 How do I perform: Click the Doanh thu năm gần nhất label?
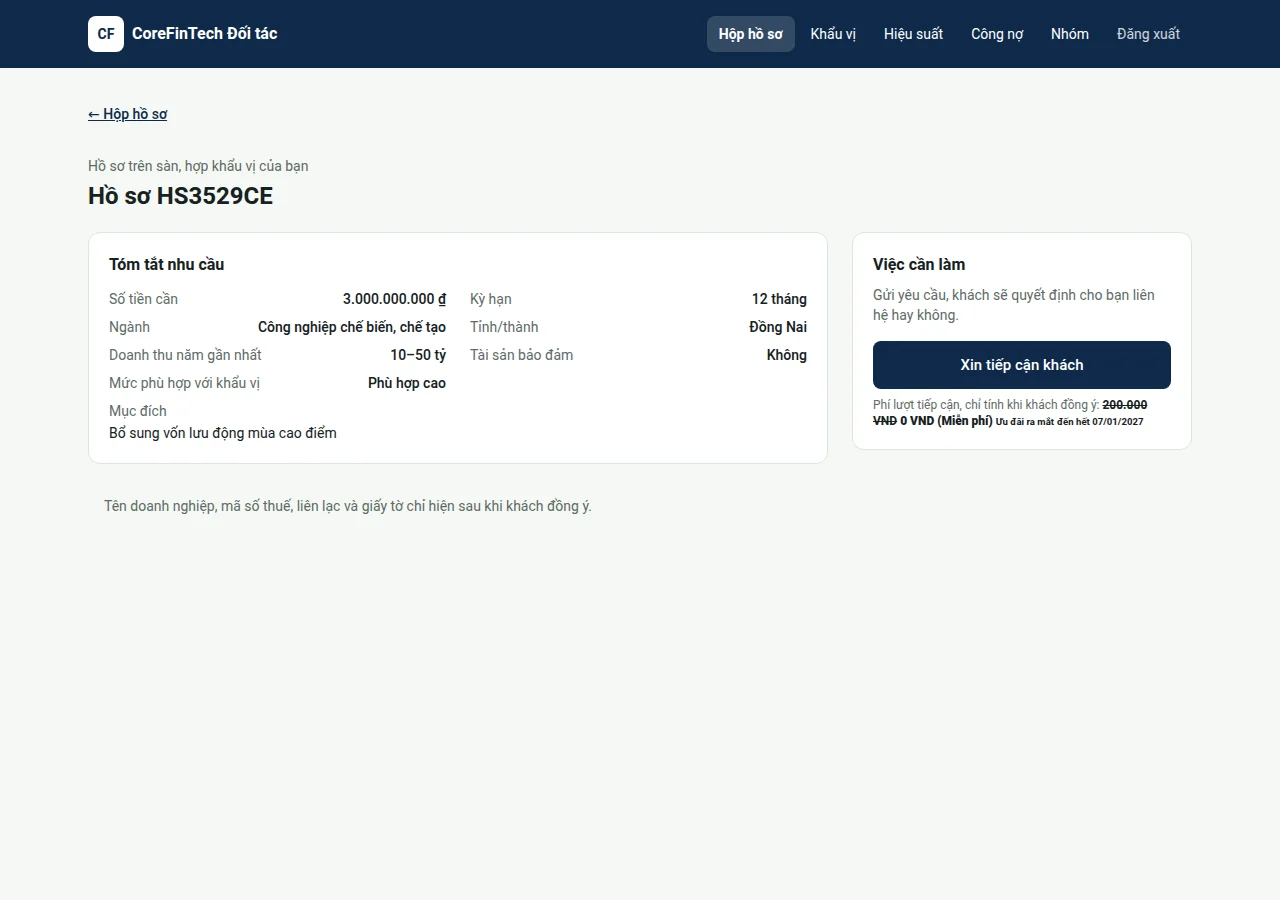pos(185,355)
